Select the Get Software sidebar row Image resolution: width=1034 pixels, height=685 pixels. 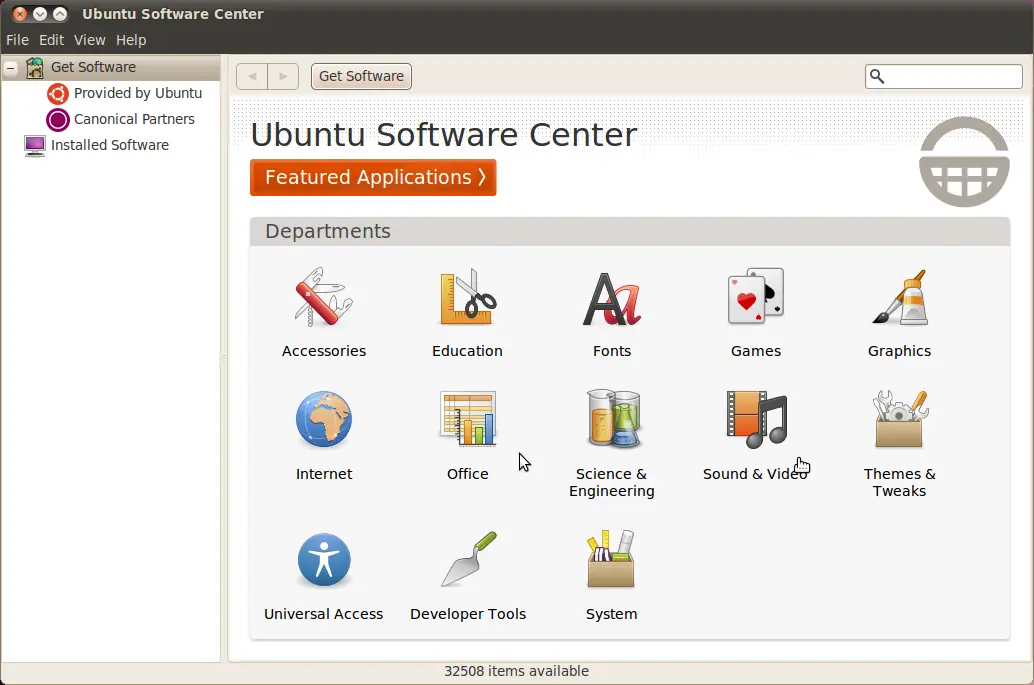point(111,67)
